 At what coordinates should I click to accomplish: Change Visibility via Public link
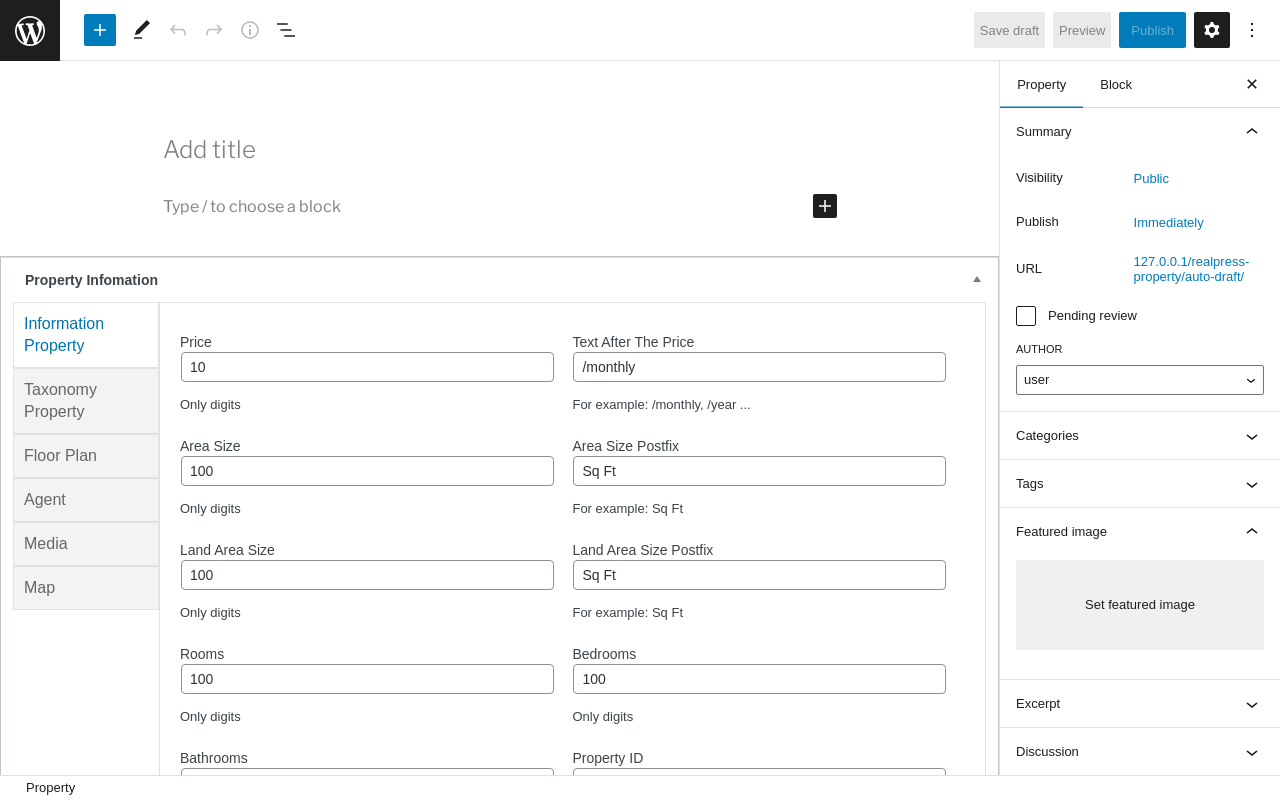[x=1151, y=178]
